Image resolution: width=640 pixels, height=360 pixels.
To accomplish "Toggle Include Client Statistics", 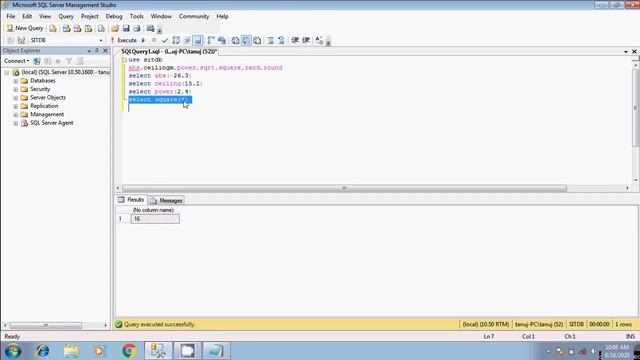I will click(x=222, y=40).
